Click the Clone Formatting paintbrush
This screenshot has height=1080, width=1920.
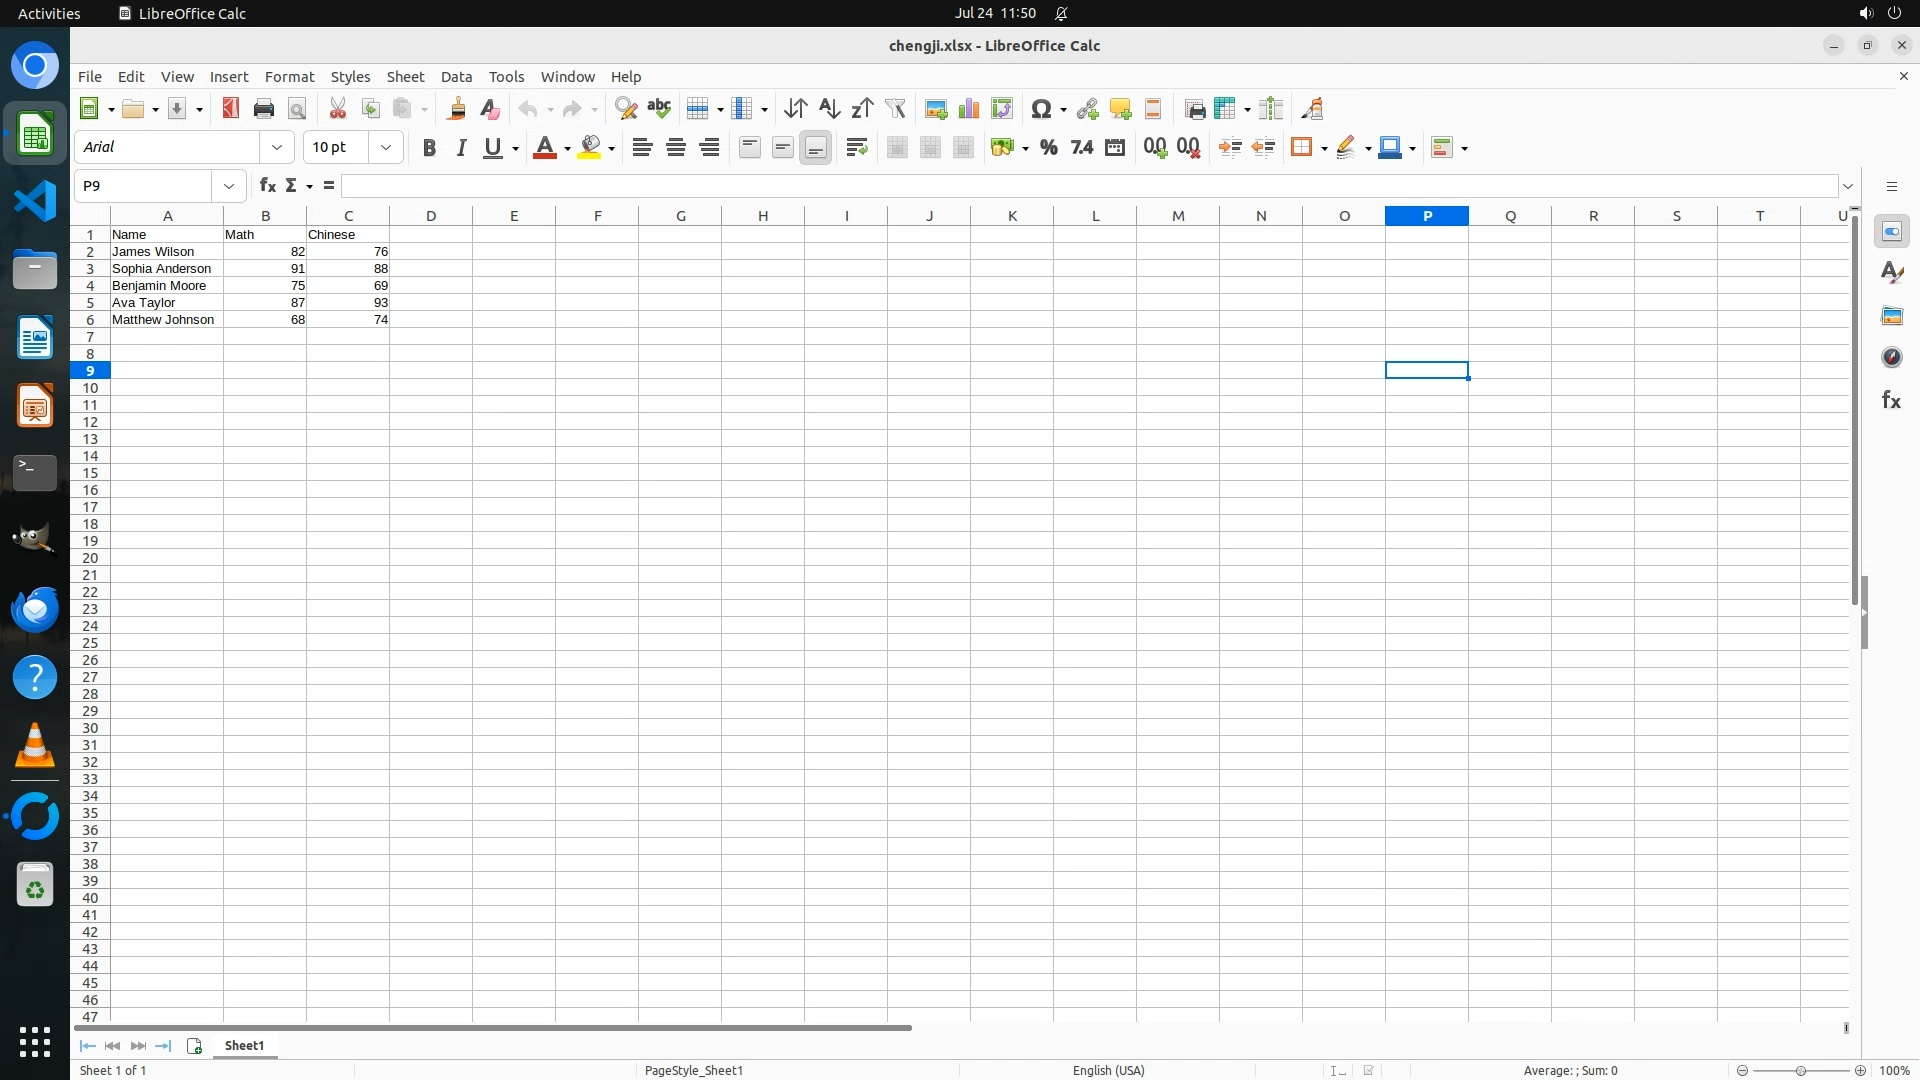[456, 109]
